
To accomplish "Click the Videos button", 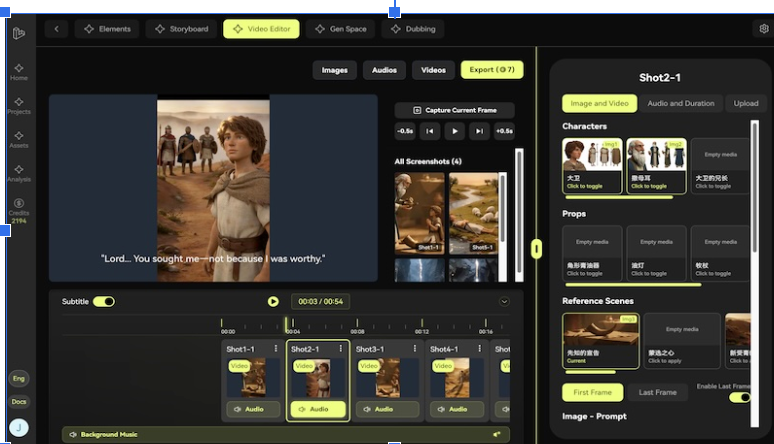I will click(x=433, y=70).
